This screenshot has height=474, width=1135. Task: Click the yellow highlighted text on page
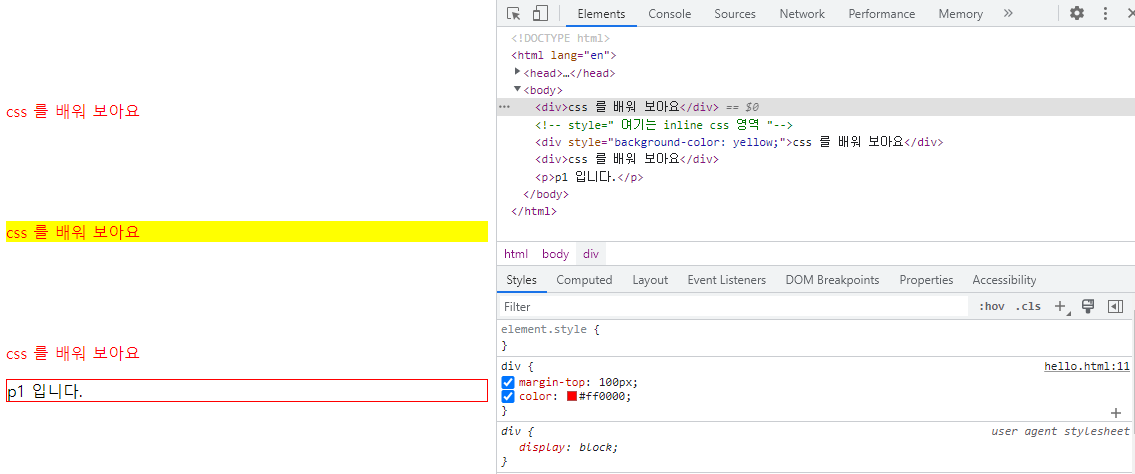(x=72, y=232)
